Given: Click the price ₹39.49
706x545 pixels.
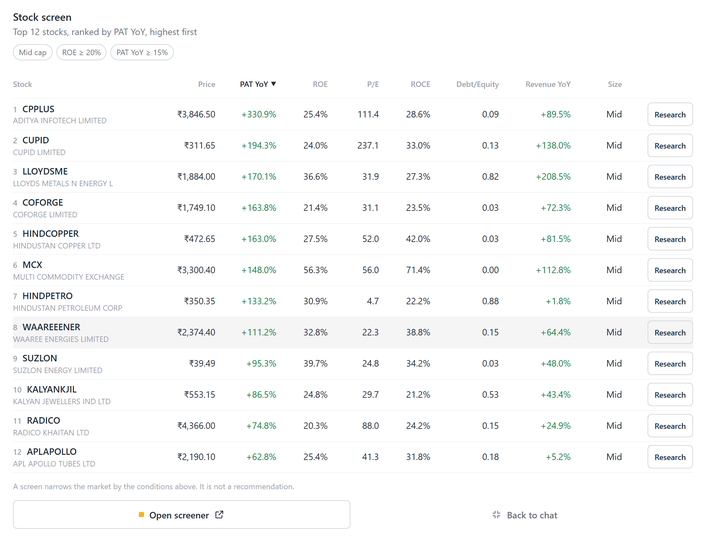Looking at the screenshot, I should point(202,363).
